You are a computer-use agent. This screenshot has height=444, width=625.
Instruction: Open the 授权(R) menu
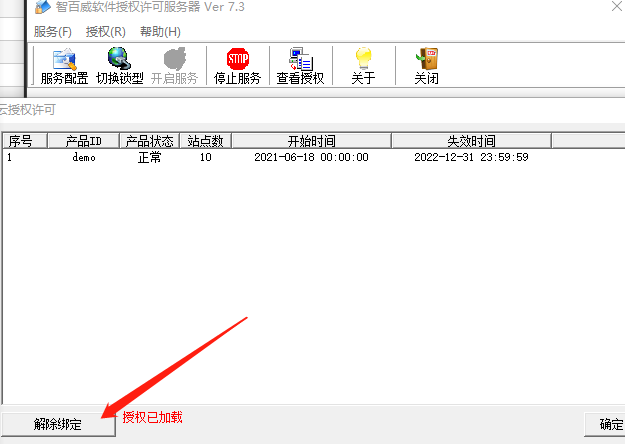(x=105, y=31)
